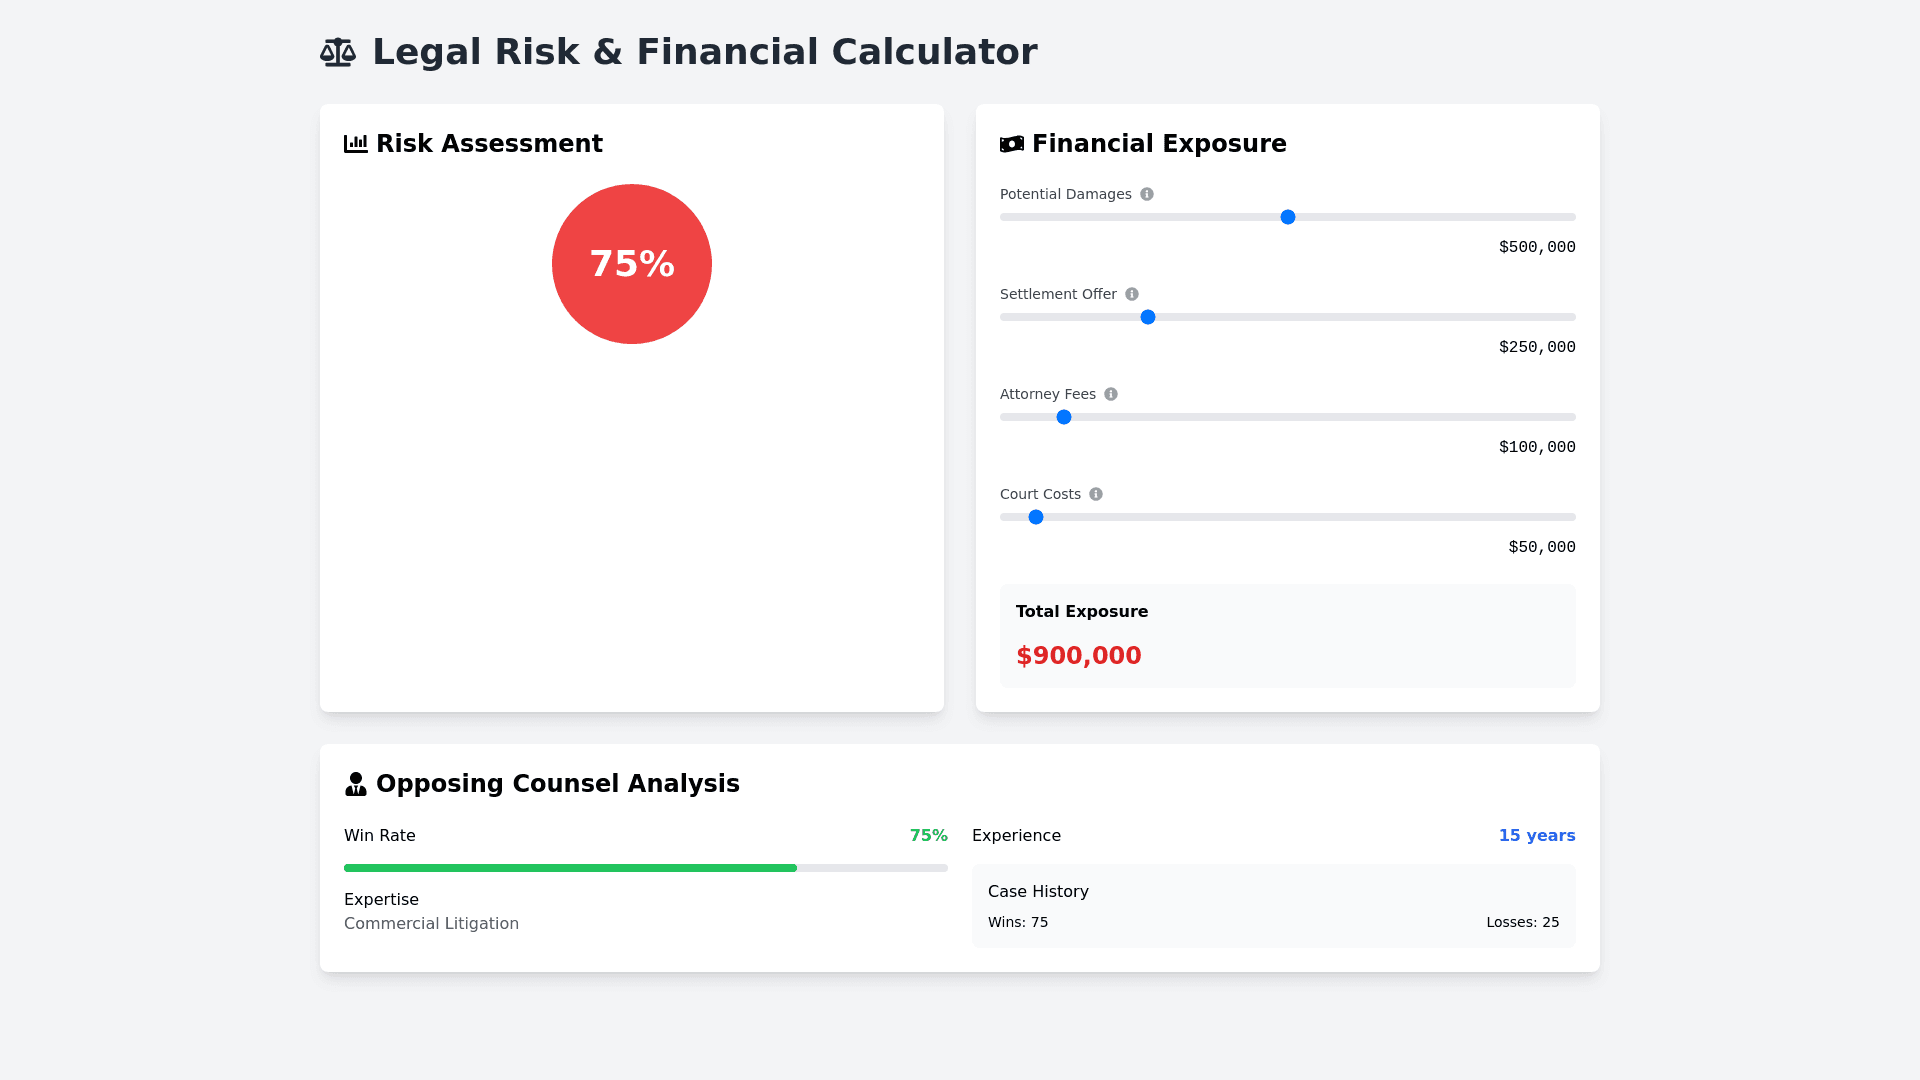This screenshot has height=1080, width=1920.
Task: Click the Potential Damages info icon
Action: click(1147, 194)
